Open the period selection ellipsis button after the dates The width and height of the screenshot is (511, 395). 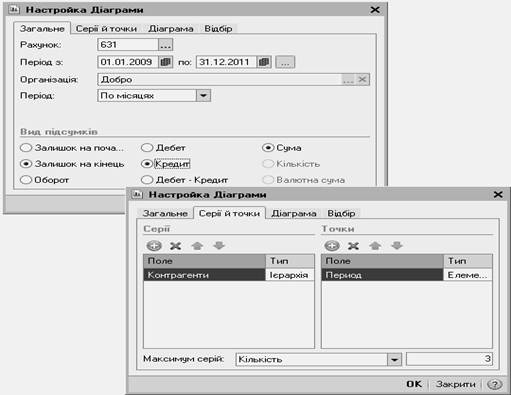point(285,62)
